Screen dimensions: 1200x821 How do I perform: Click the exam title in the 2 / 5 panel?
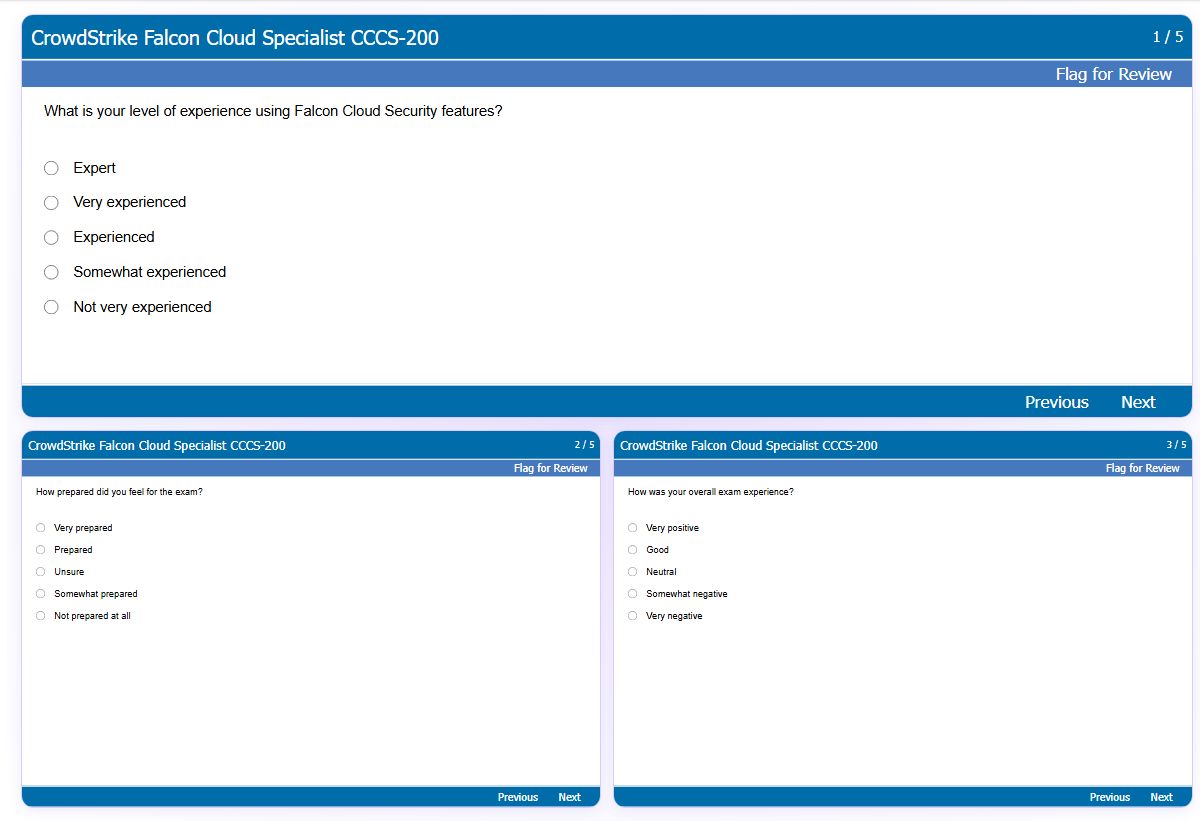[x=157, y=446]
